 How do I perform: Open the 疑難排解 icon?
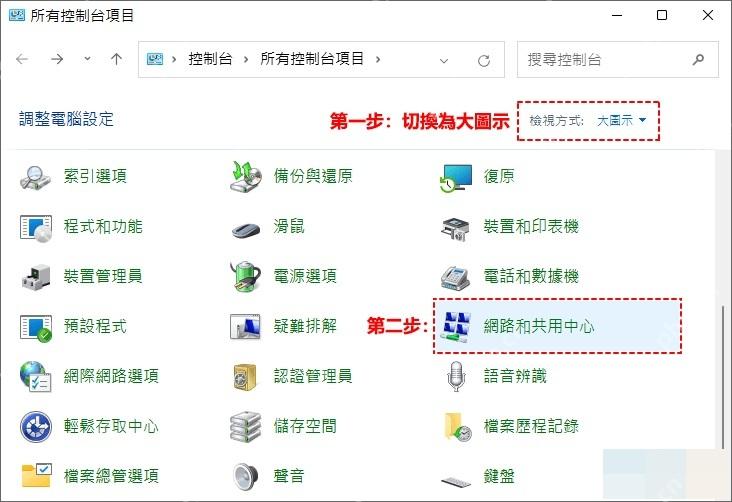pyautogui.click(x=245, y=326)
